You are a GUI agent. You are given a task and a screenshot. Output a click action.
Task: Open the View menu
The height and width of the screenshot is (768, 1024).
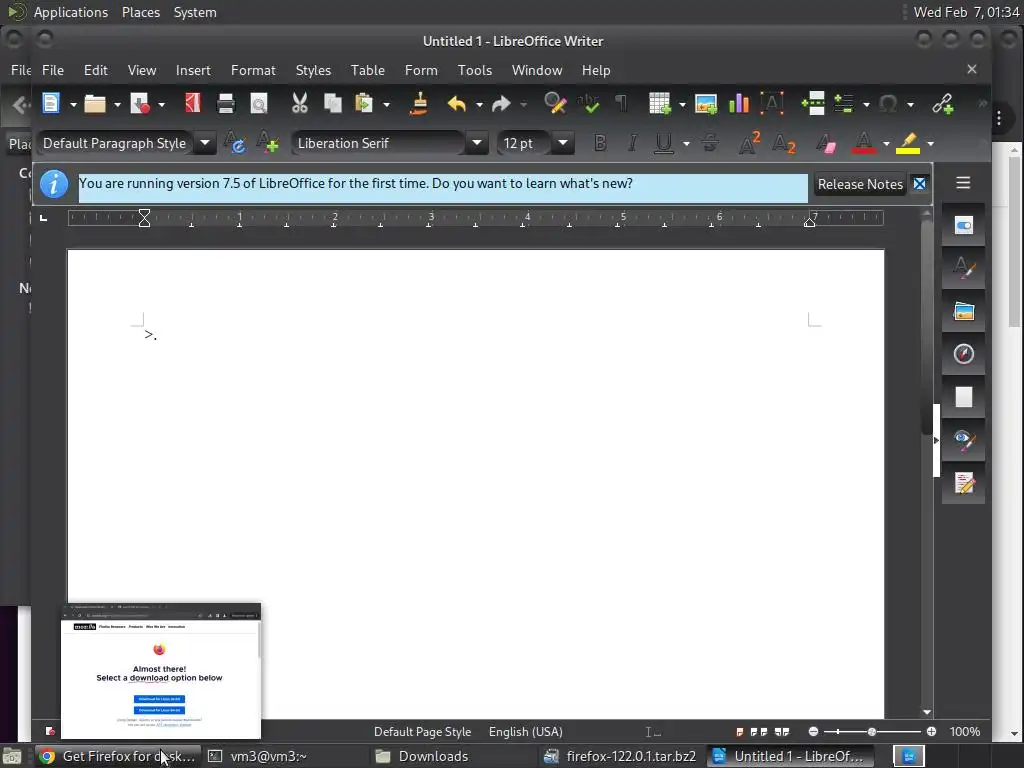point(142,70)
